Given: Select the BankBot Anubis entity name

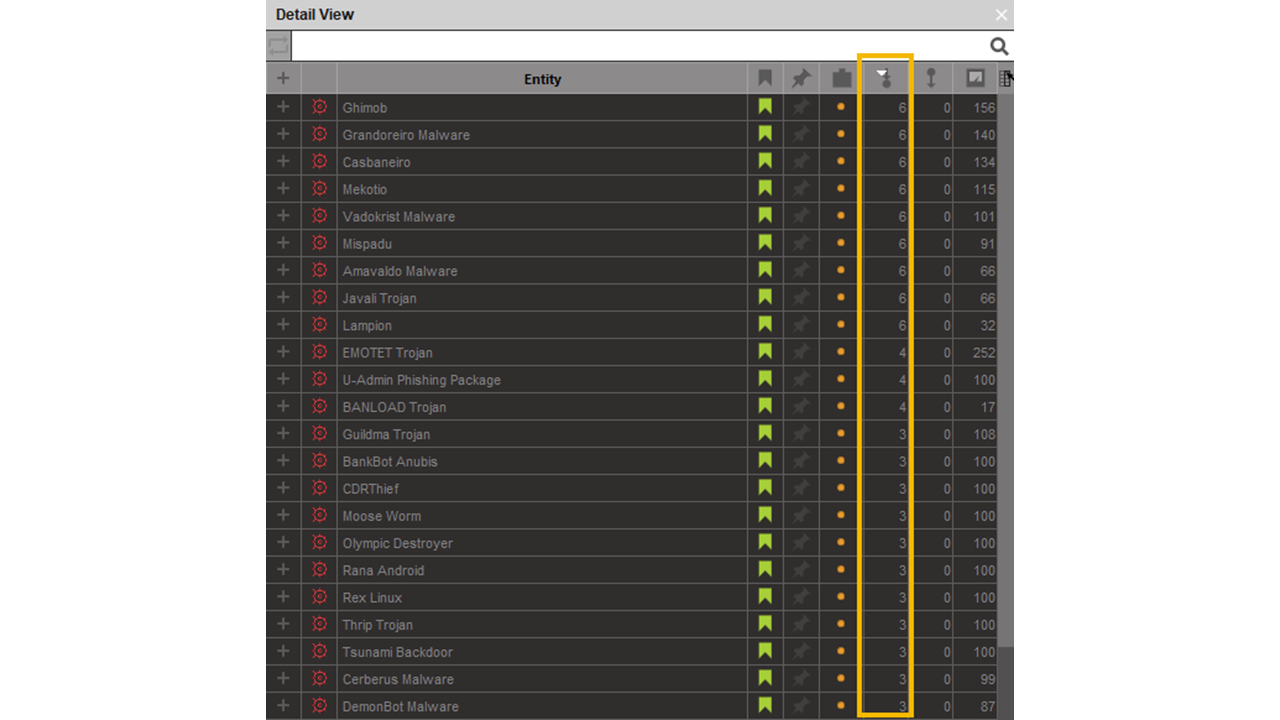Looking at the screenshot, I should (390, 461).
